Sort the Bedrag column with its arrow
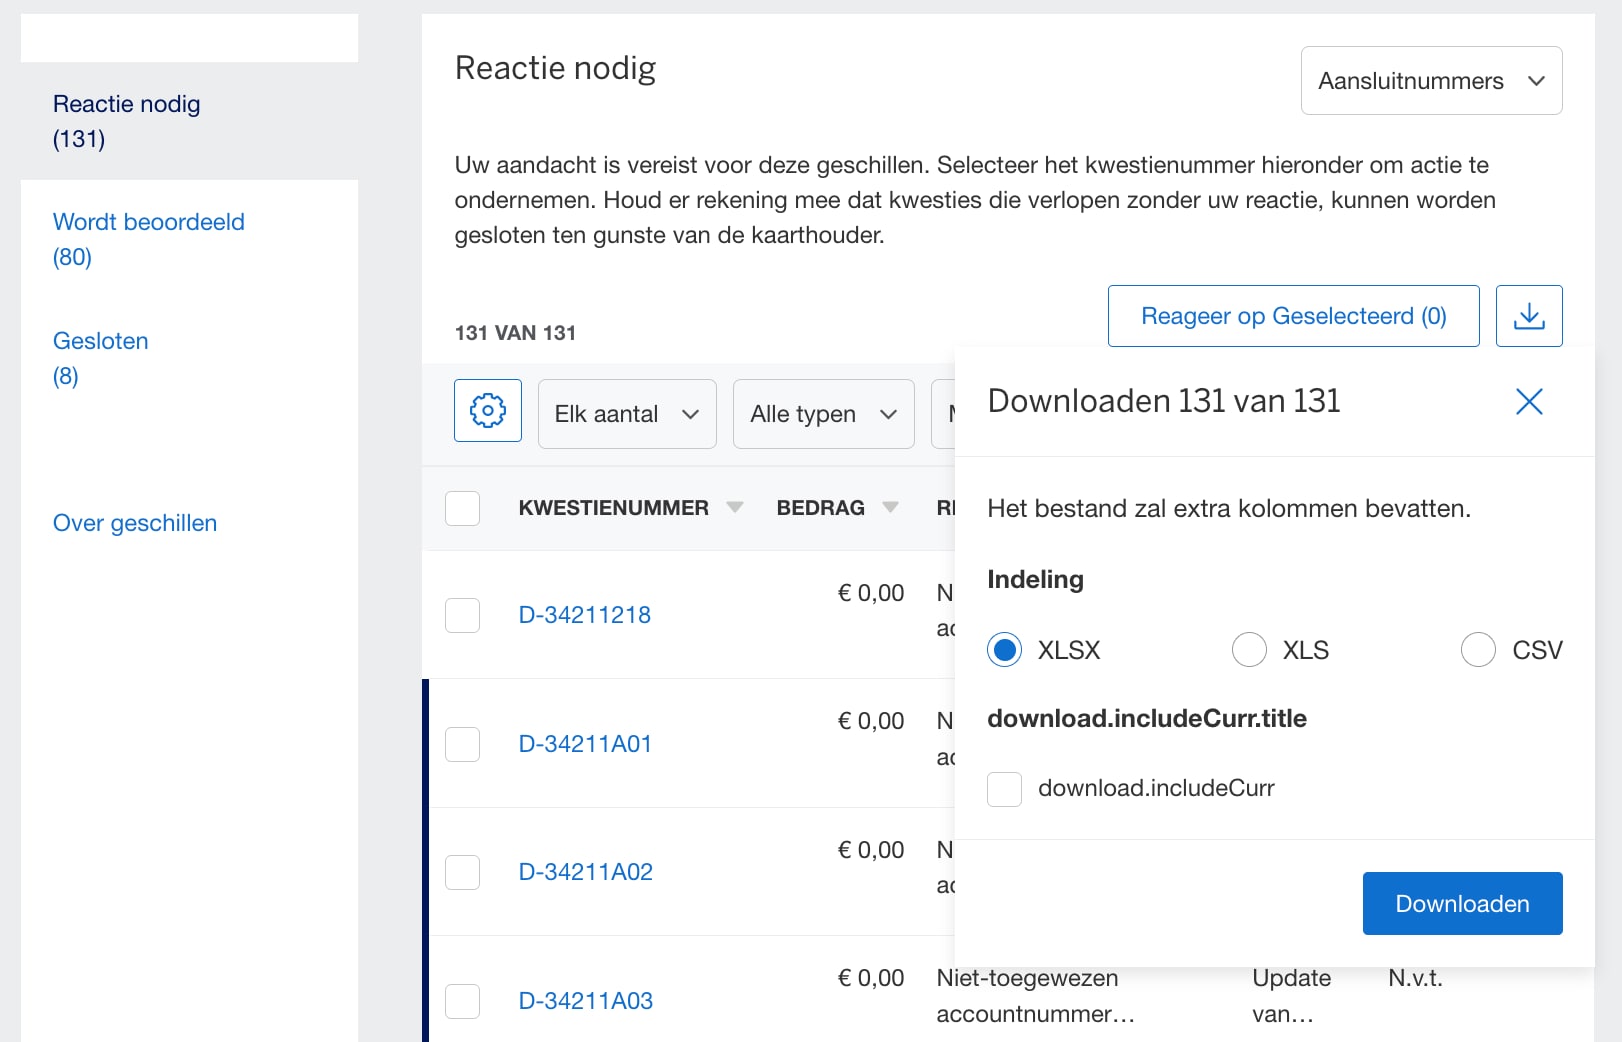Screen dimensions: 1622x1042 pyautogui.click(x=890, y=507)
